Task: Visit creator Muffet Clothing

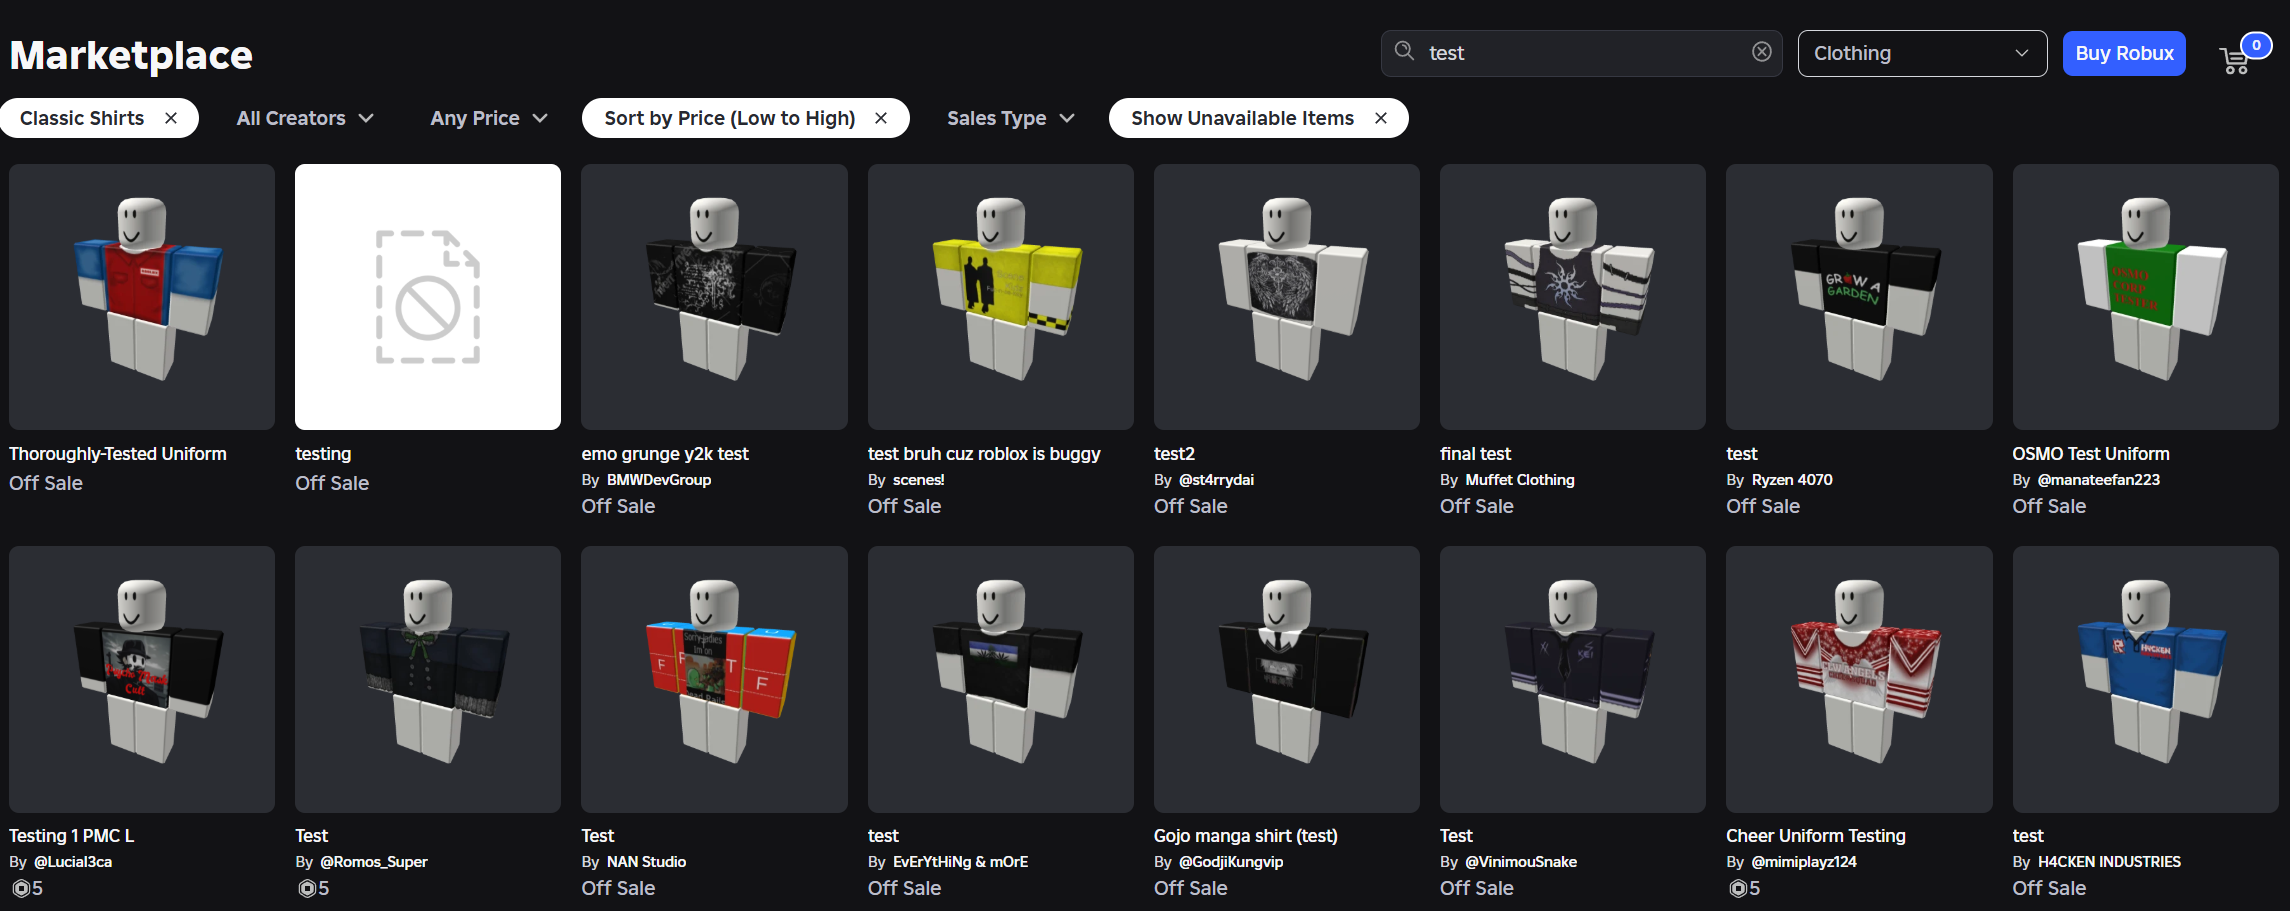Action: click(1520, 480)
